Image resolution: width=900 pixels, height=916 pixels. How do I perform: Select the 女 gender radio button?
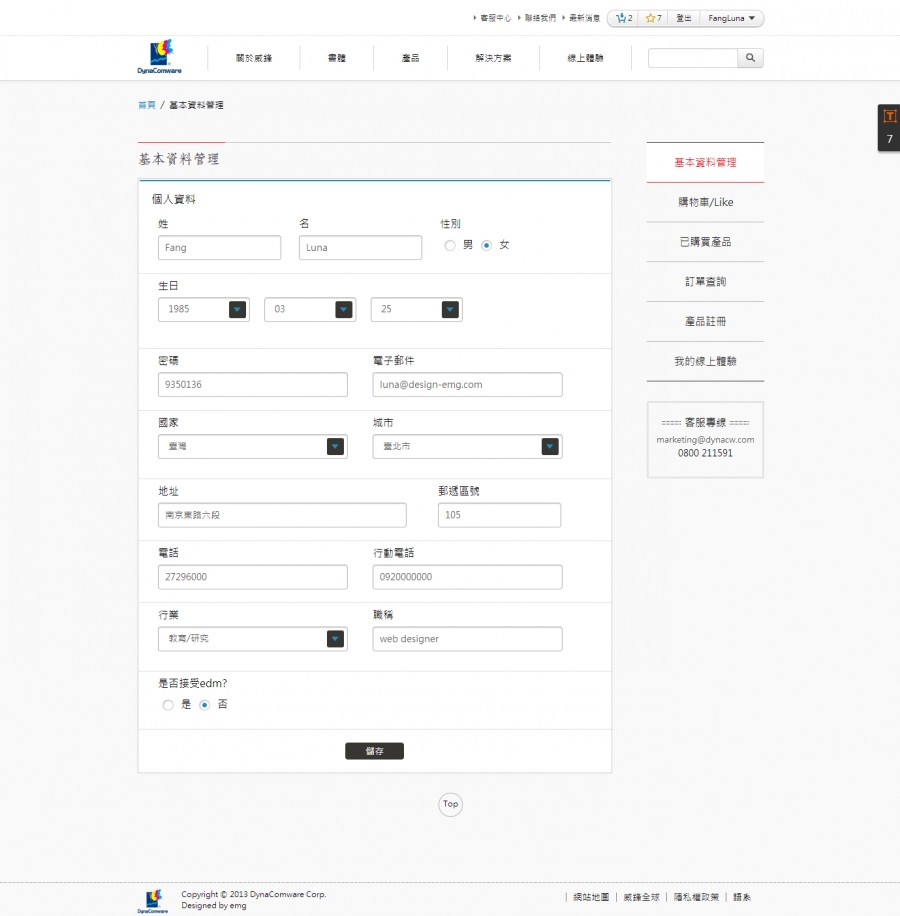click(x=487, y=245)
